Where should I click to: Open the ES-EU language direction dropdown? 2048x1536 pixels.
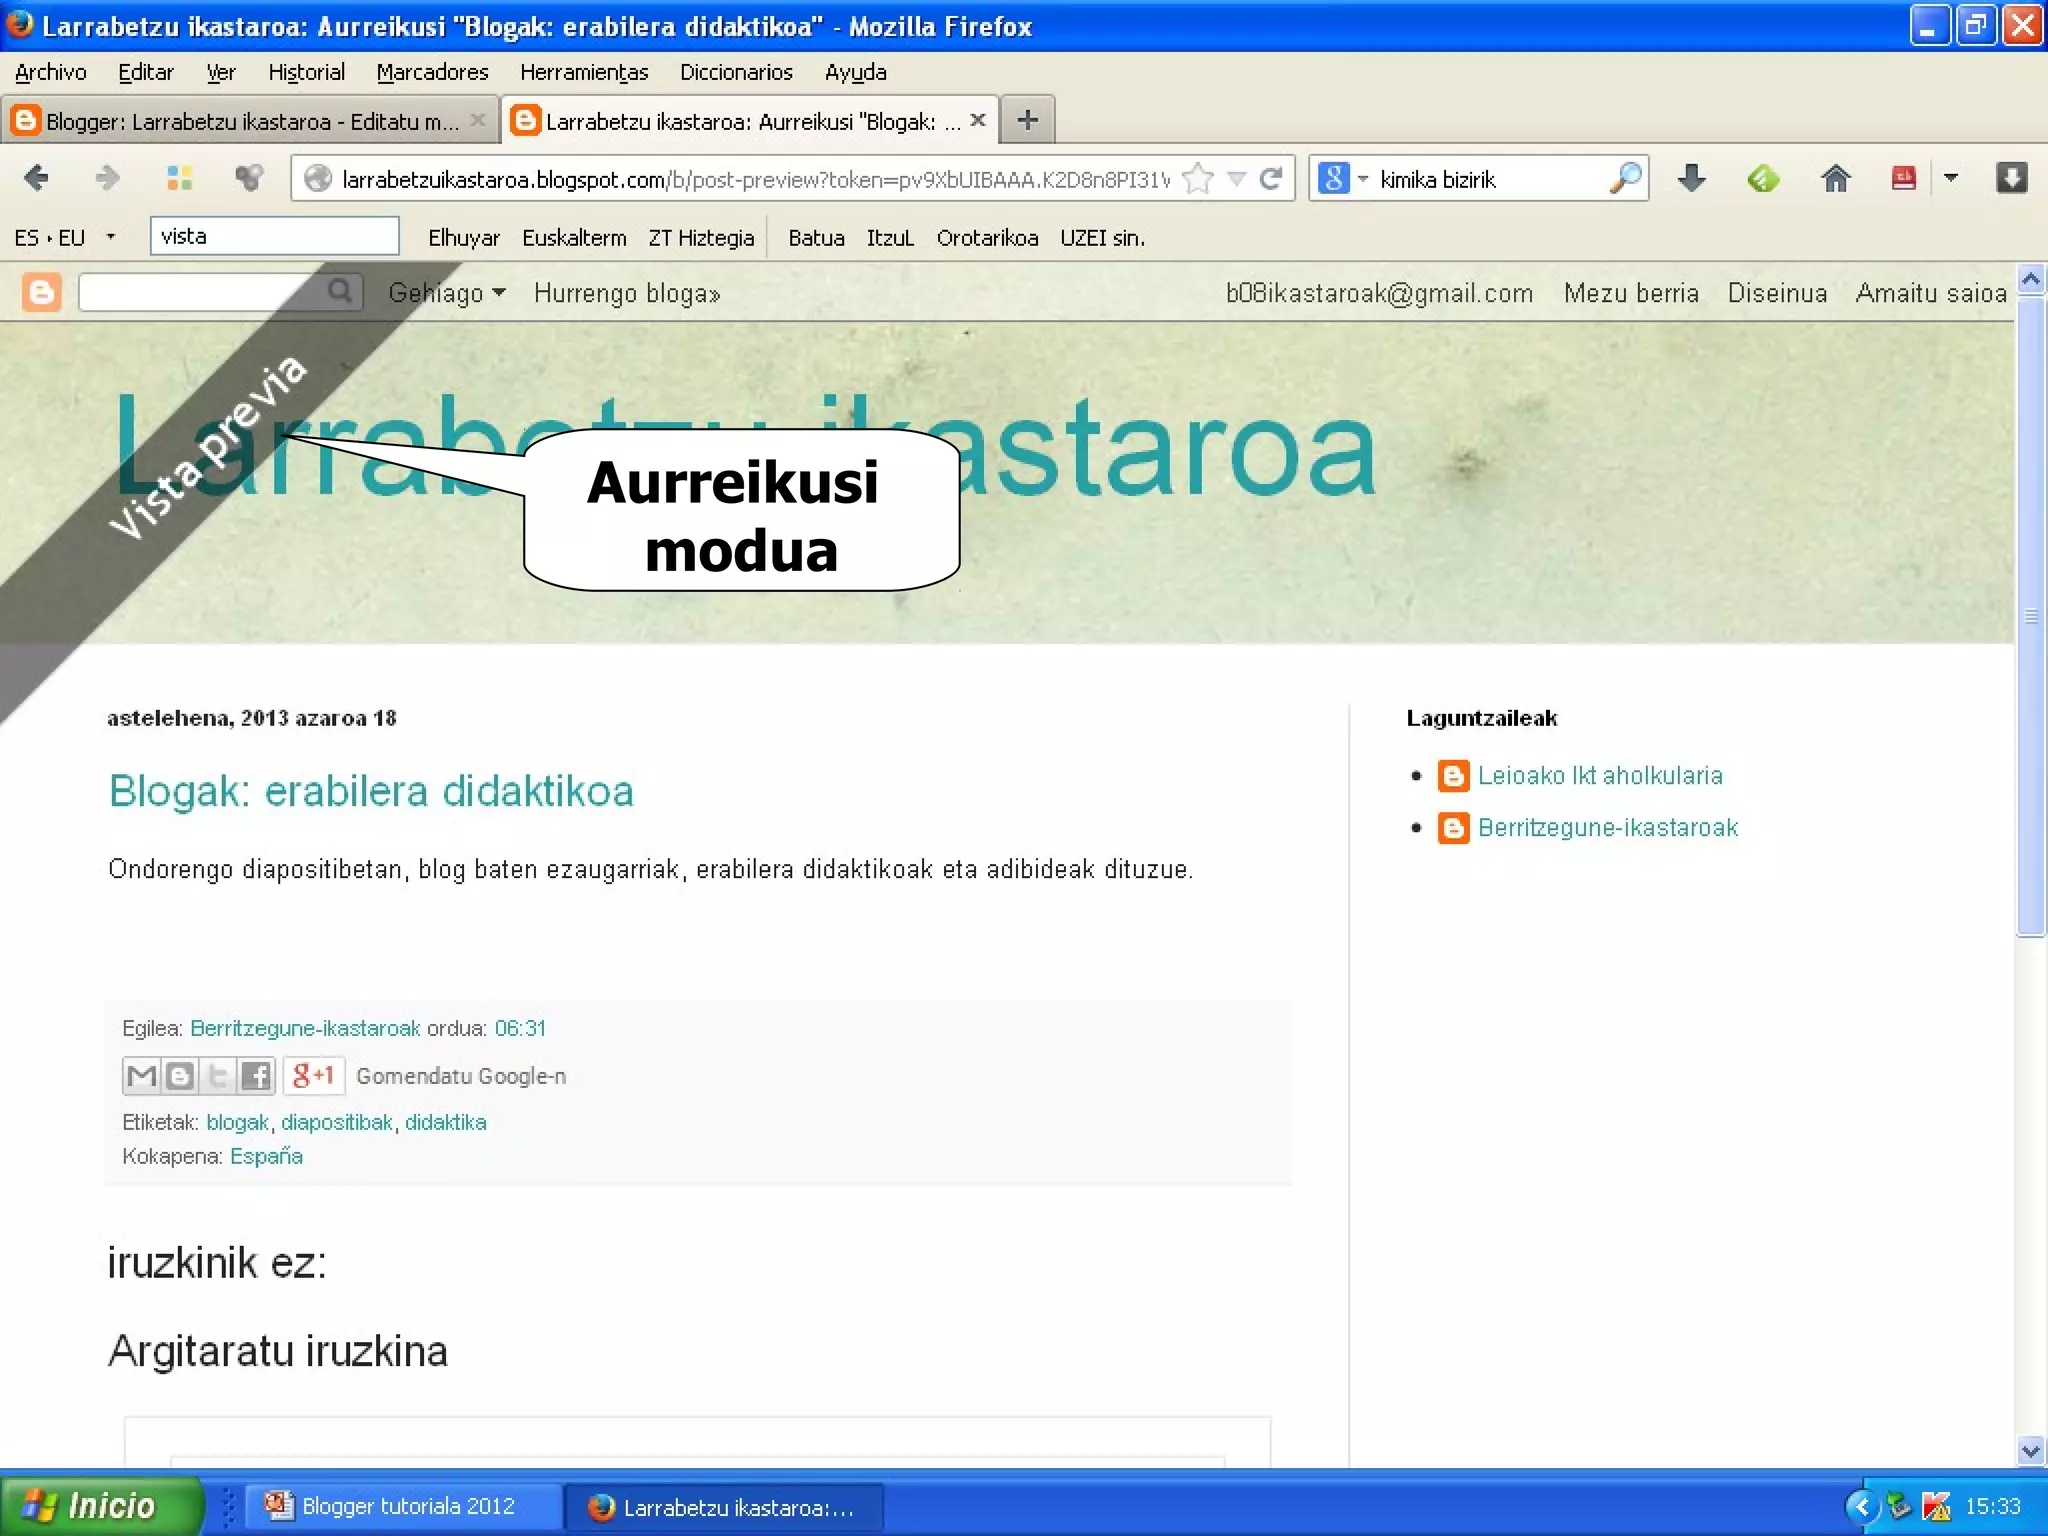[x=111, y=237]
